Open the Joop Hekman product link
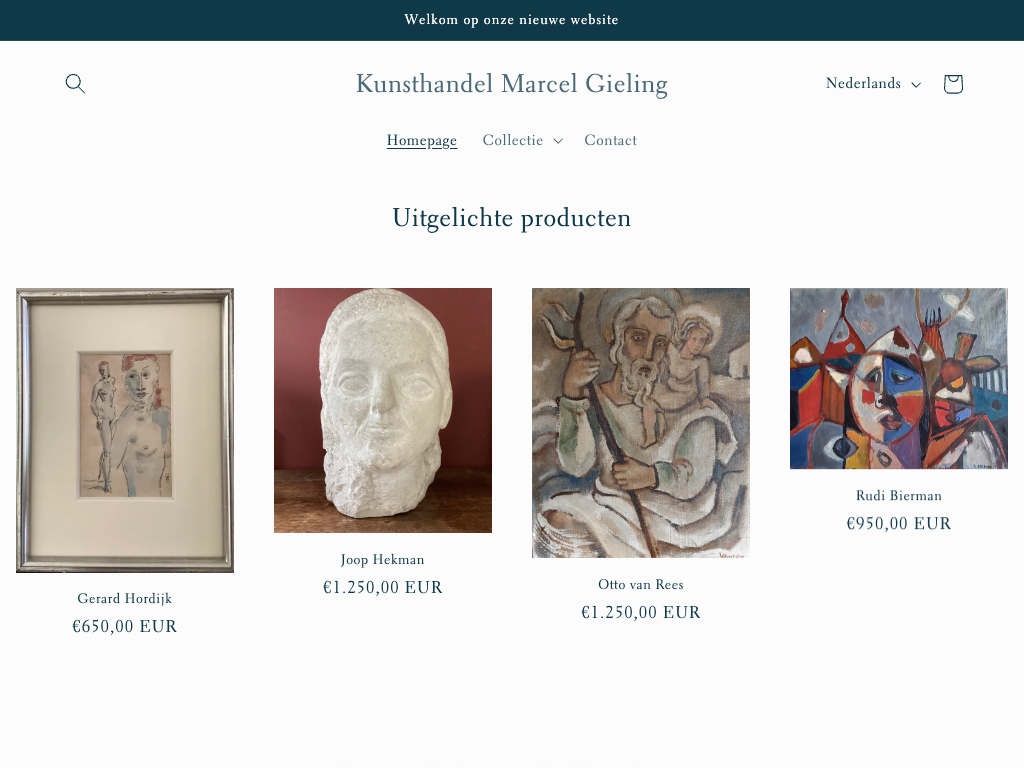1024x768 pixels. click(383, 560)
